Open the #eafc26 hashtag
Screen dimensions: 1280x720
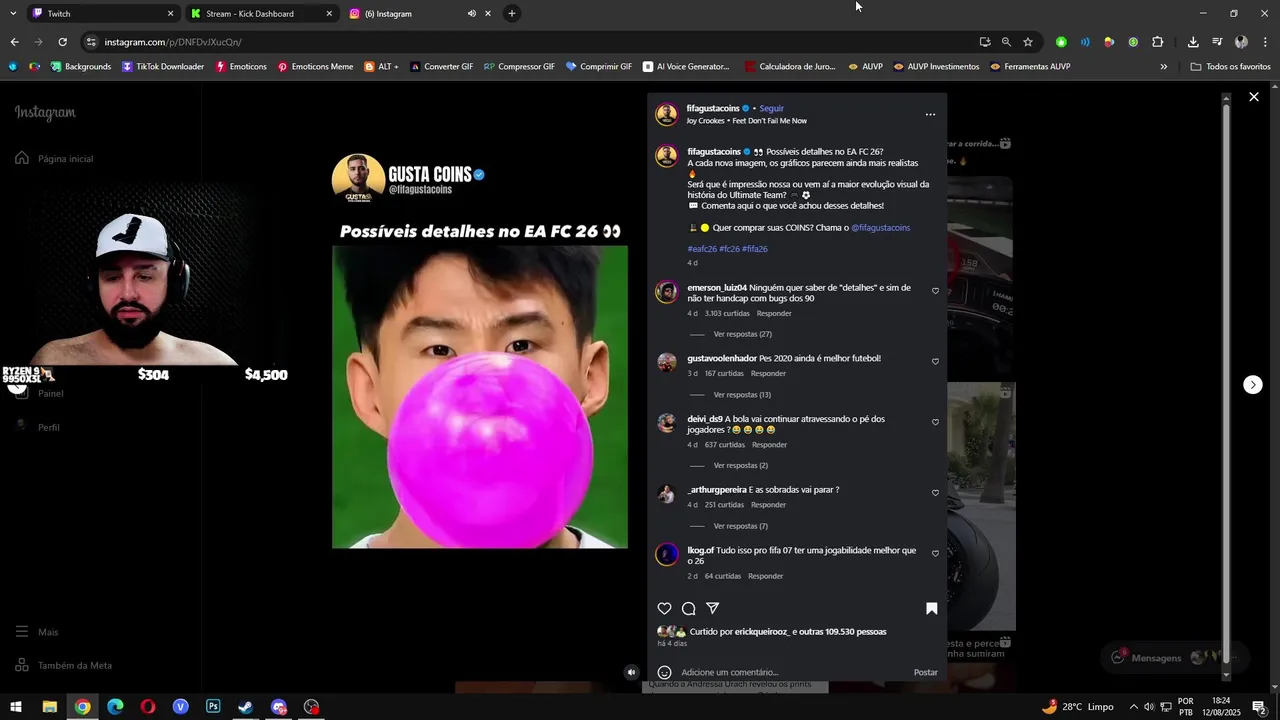tap(702, 249)
